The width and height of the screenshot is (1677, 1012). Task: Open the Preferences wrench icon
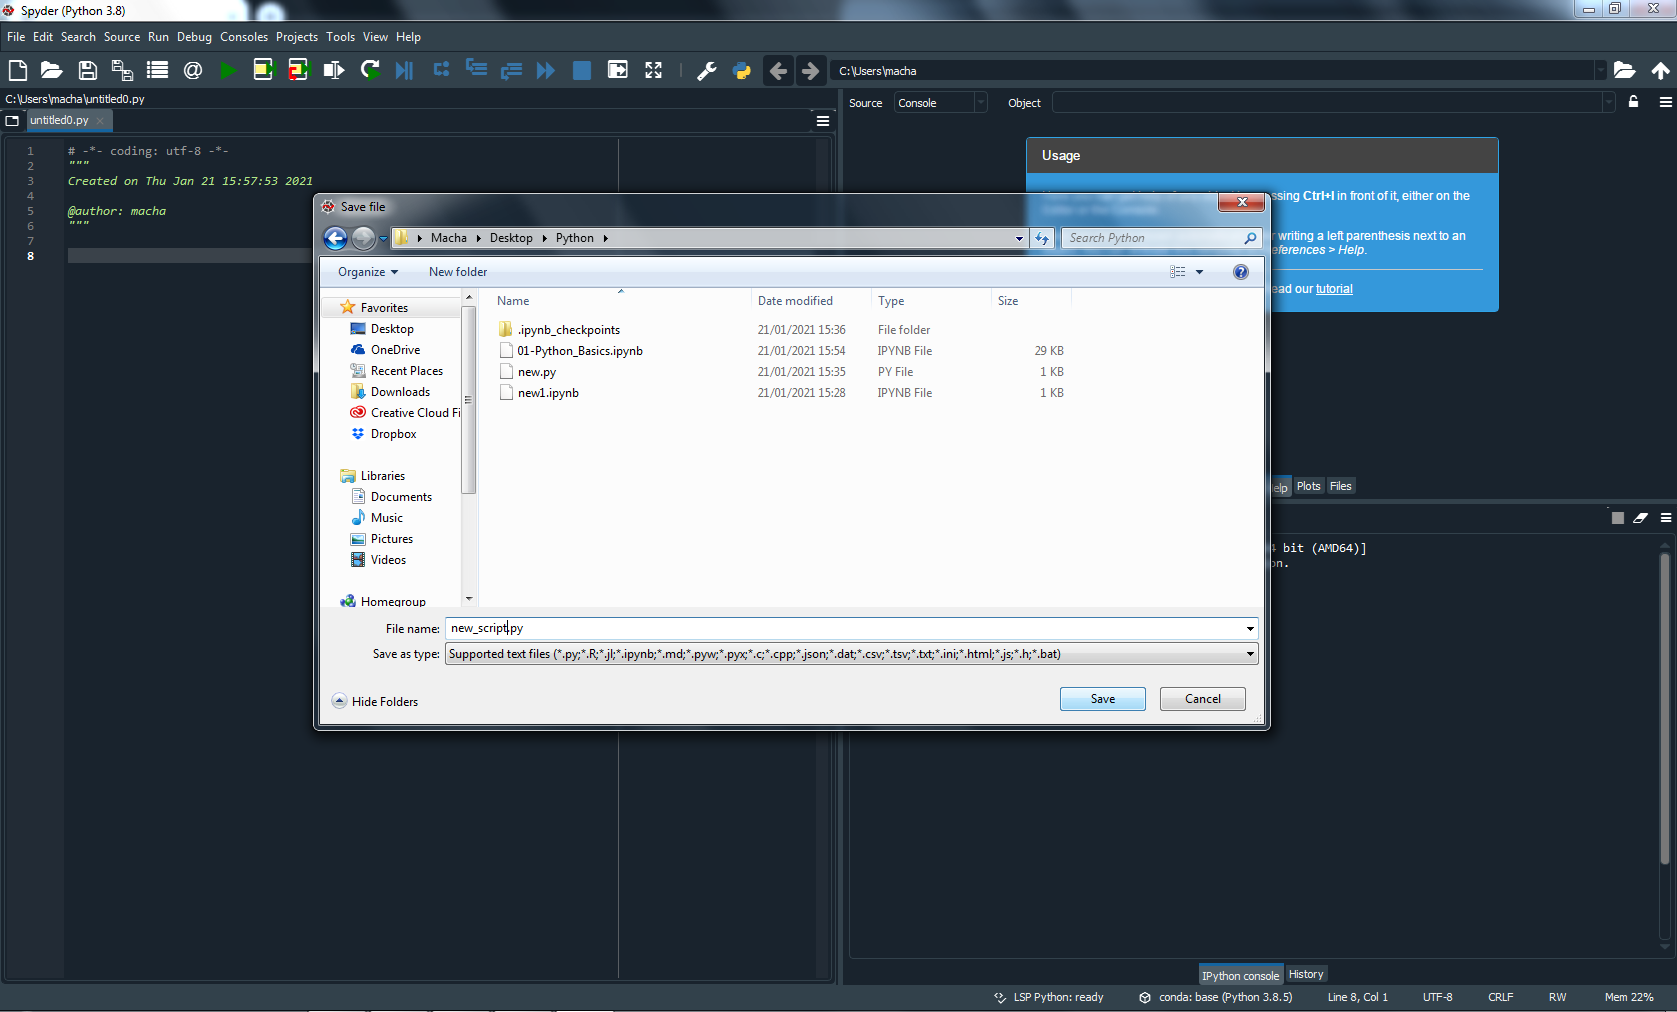(706, 70)
